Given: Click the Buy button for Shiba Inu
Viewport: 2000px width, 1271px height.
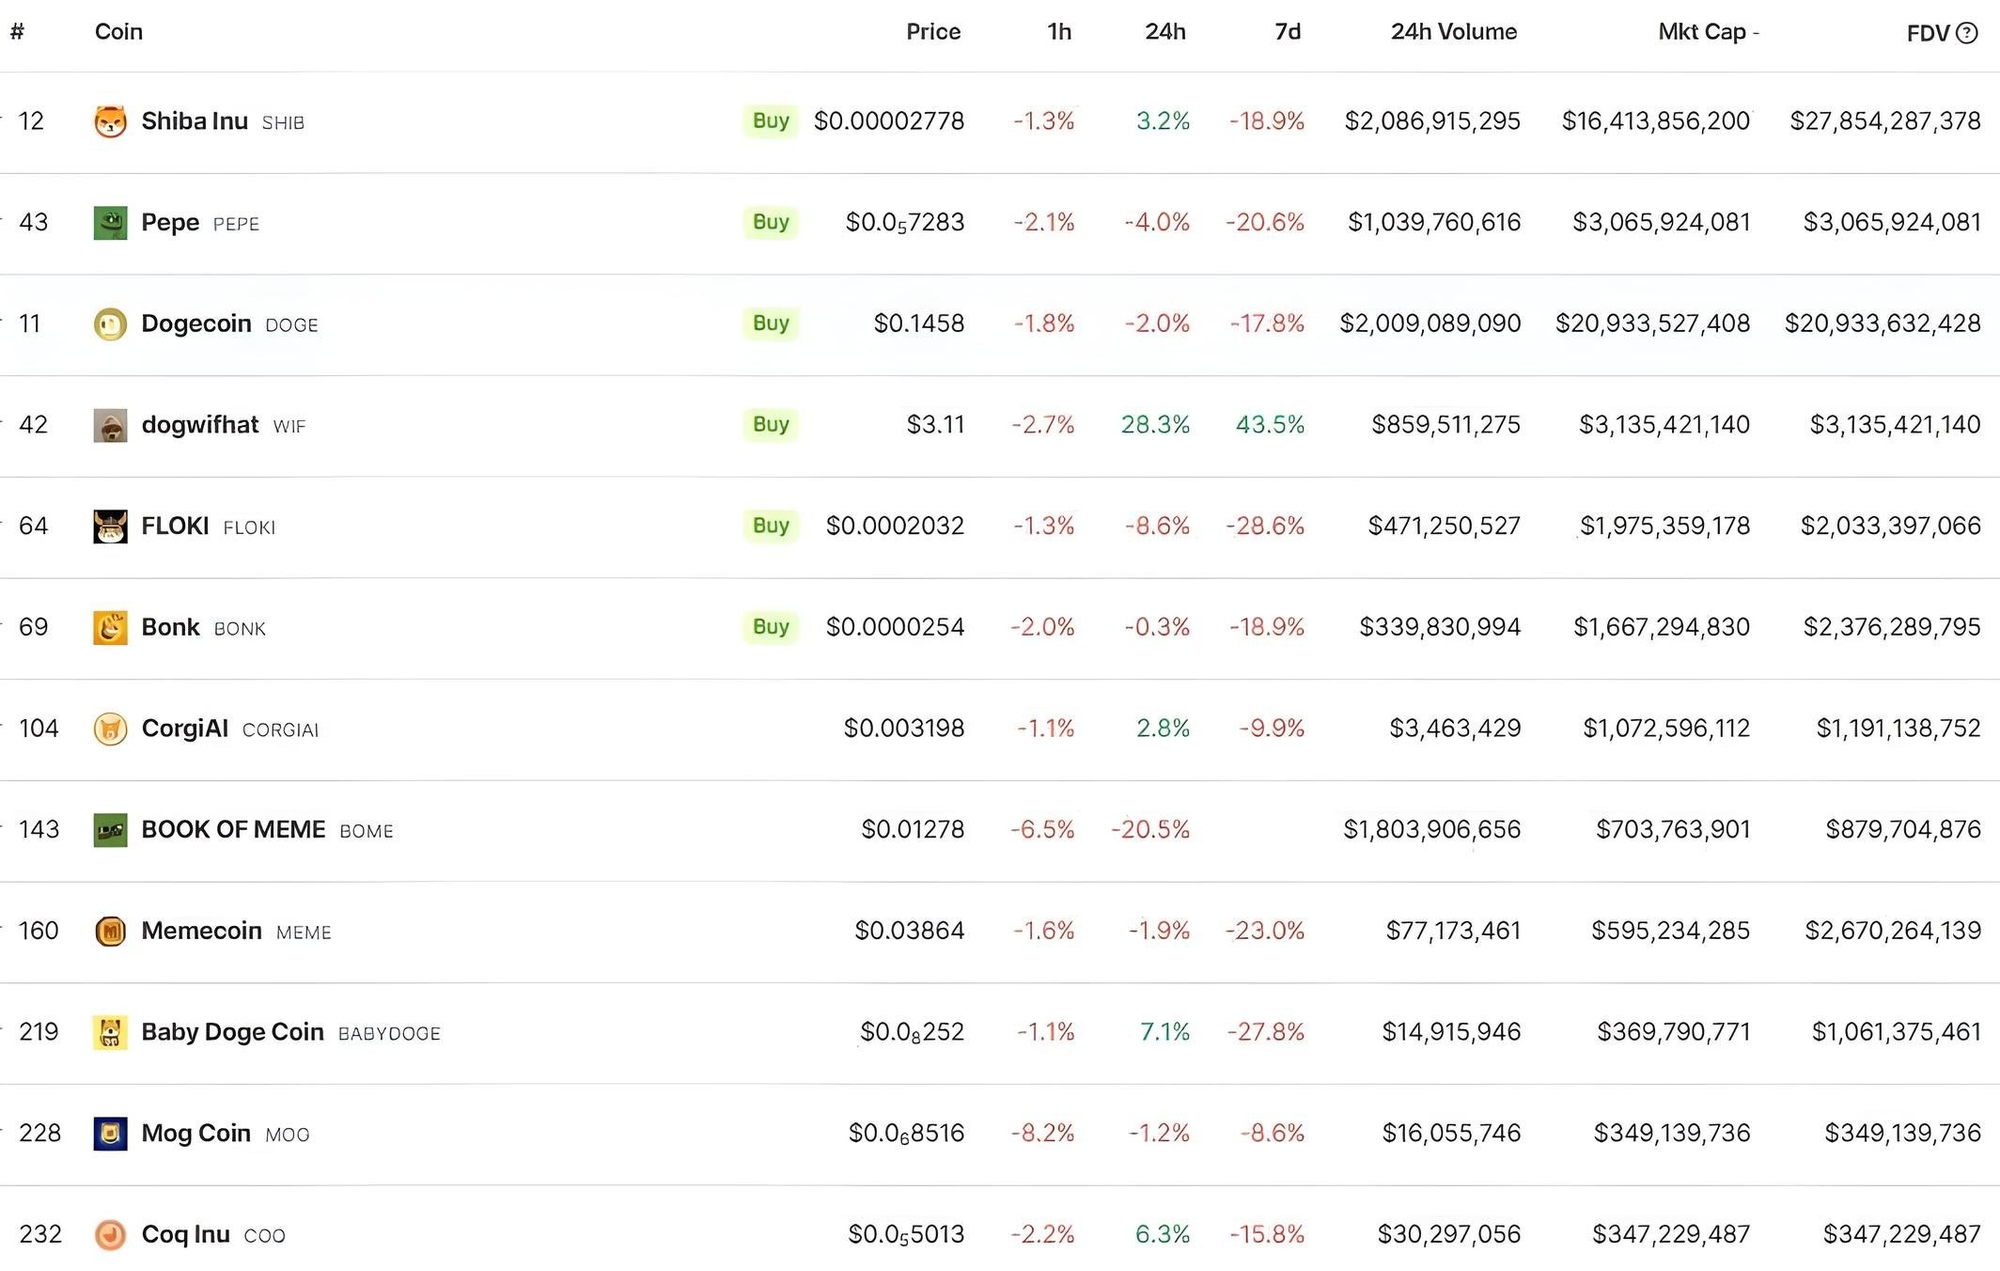Looking at the screenshot, I should 771,121.
